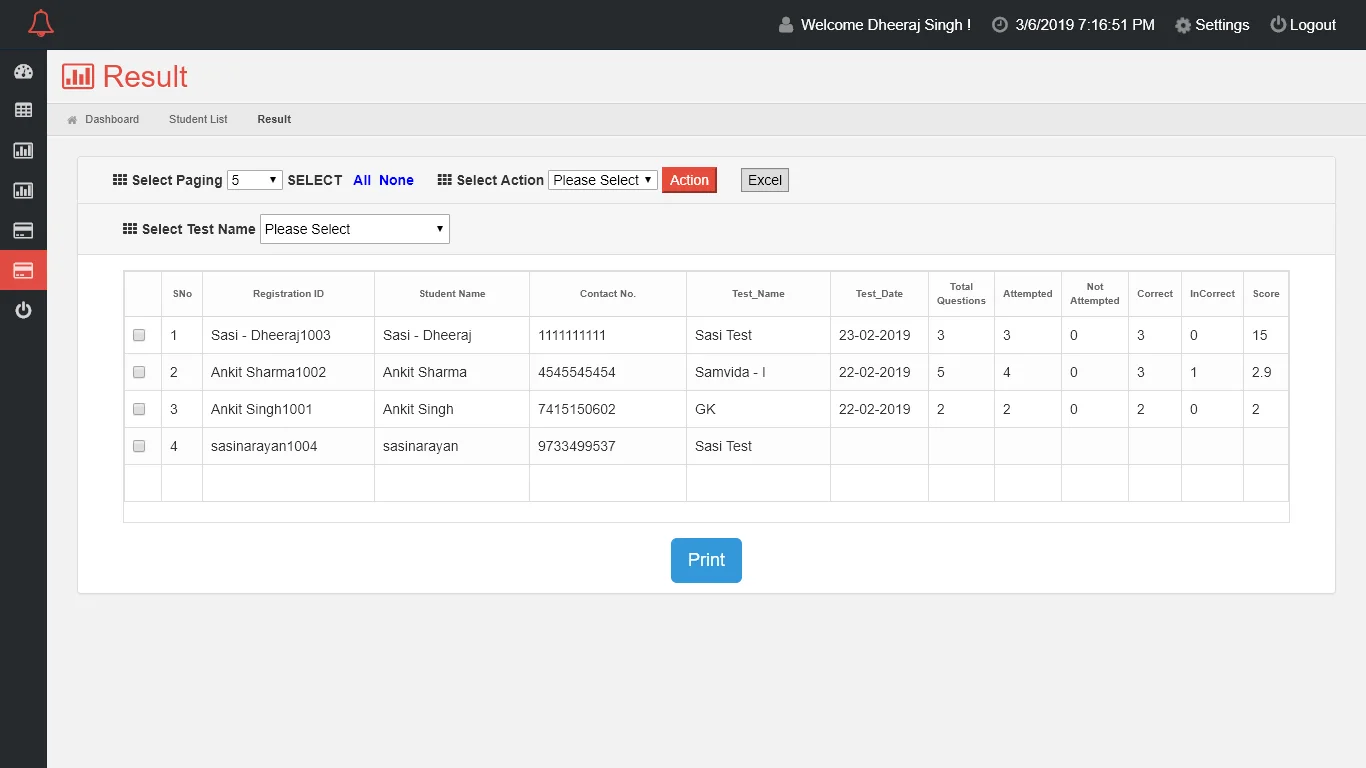Click the user icon beside Welcome Dheeraj Singh
The image size is (1366, 768).
(786, 25)
